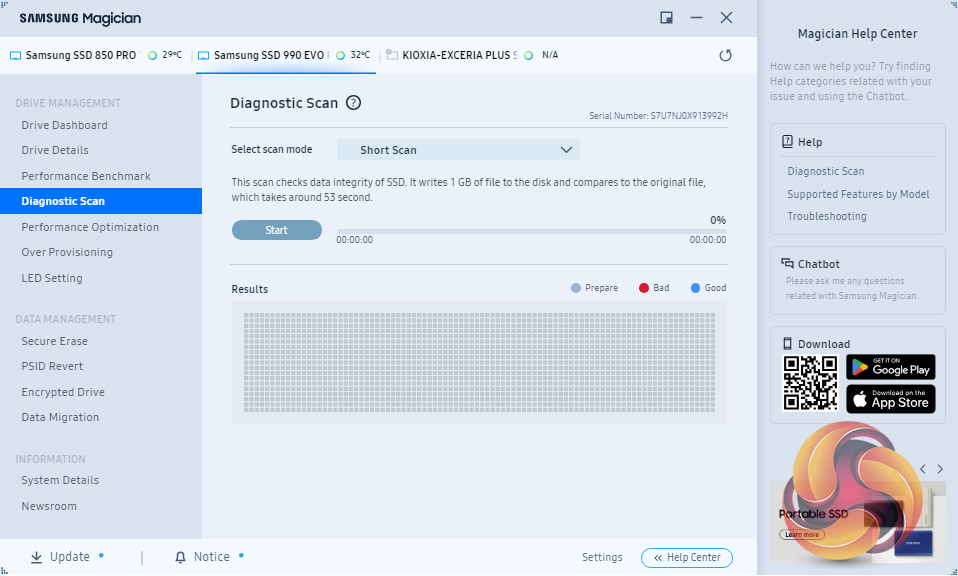Start the diagnostic scan
Viewport: 958px width, 576px height.
277,230
